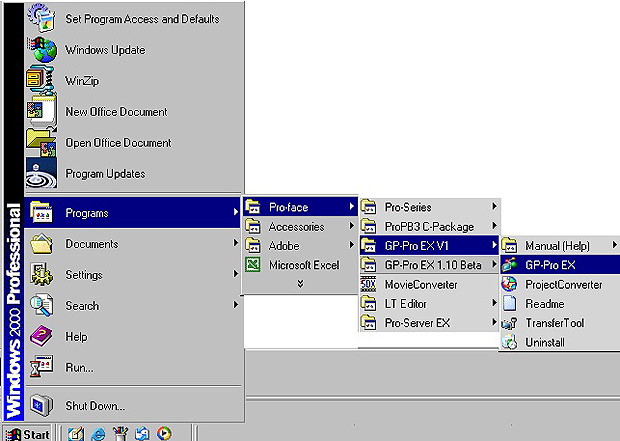Select Uninstall label
This screenshot has width=620, height=441.
(x=545, y=342)
